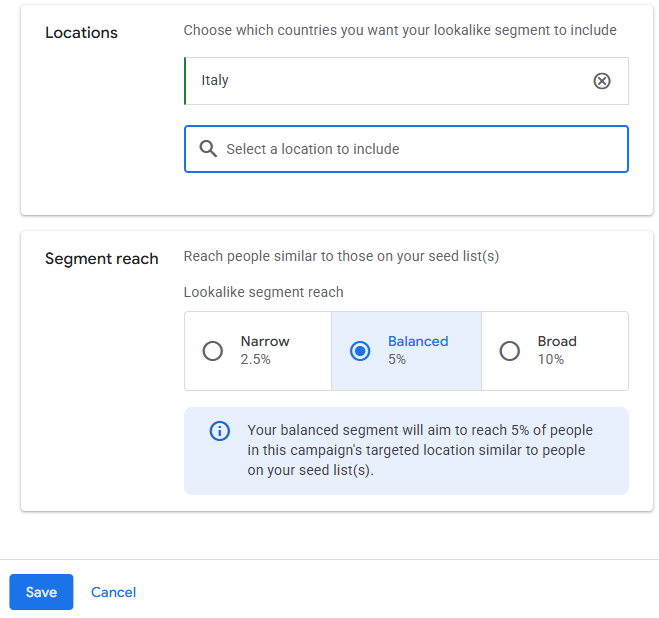Remove Italy from the locations list
659x618 pixels.
[x=602, y=81]
